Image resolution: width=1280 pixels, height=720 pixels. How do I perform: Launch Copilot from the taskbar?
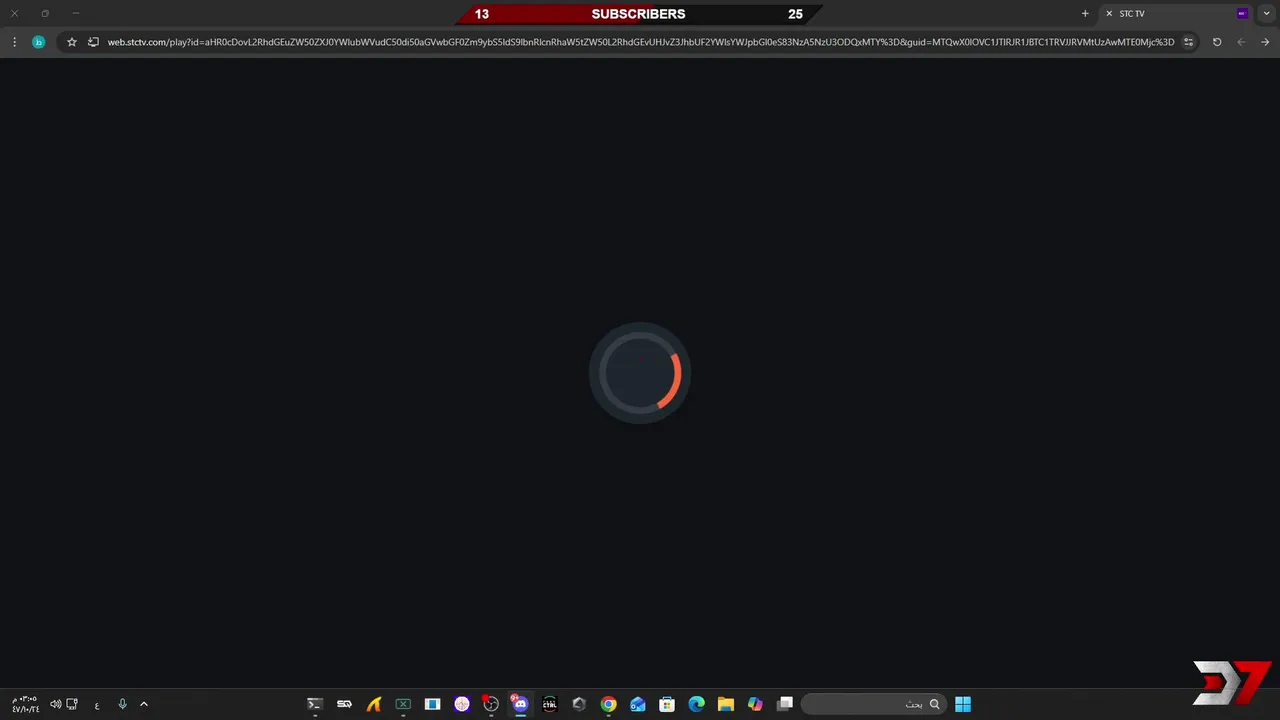point(755,704)
